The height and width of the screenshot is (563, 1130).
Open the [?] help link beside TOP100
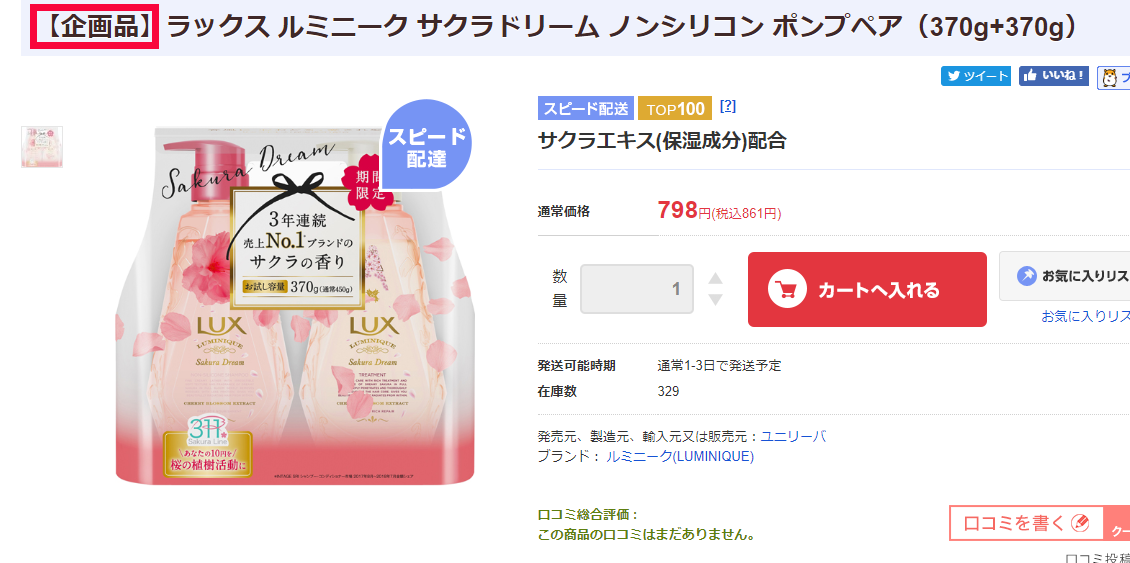[x=728, y=107]
